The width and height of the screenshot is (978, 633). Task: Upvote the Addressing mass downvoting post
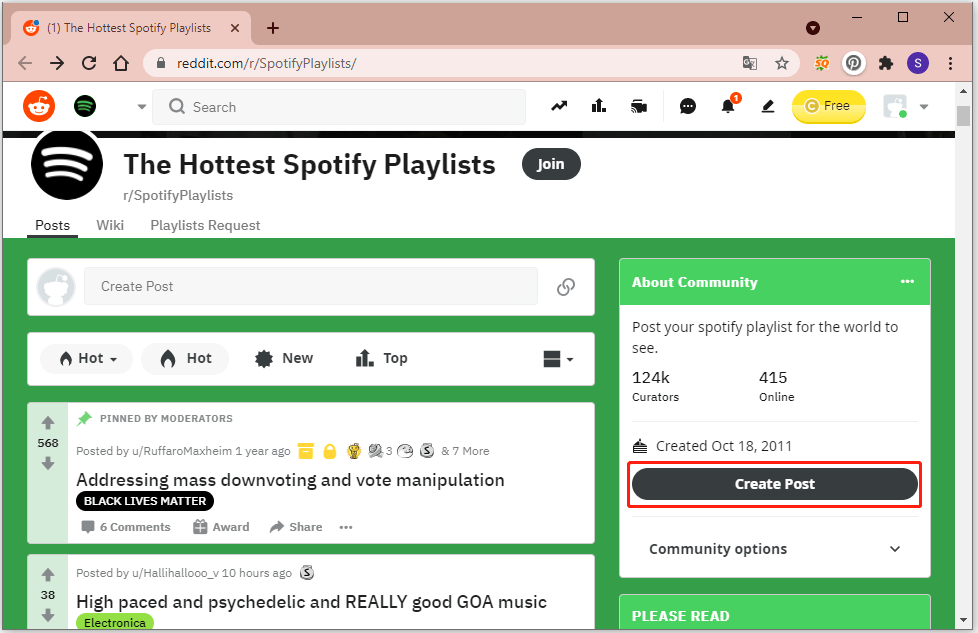(x=48, y=423)
